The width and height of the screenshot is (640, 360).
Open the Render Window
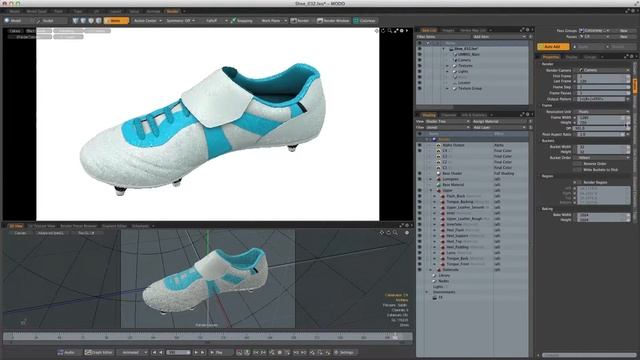coord(333,20)
